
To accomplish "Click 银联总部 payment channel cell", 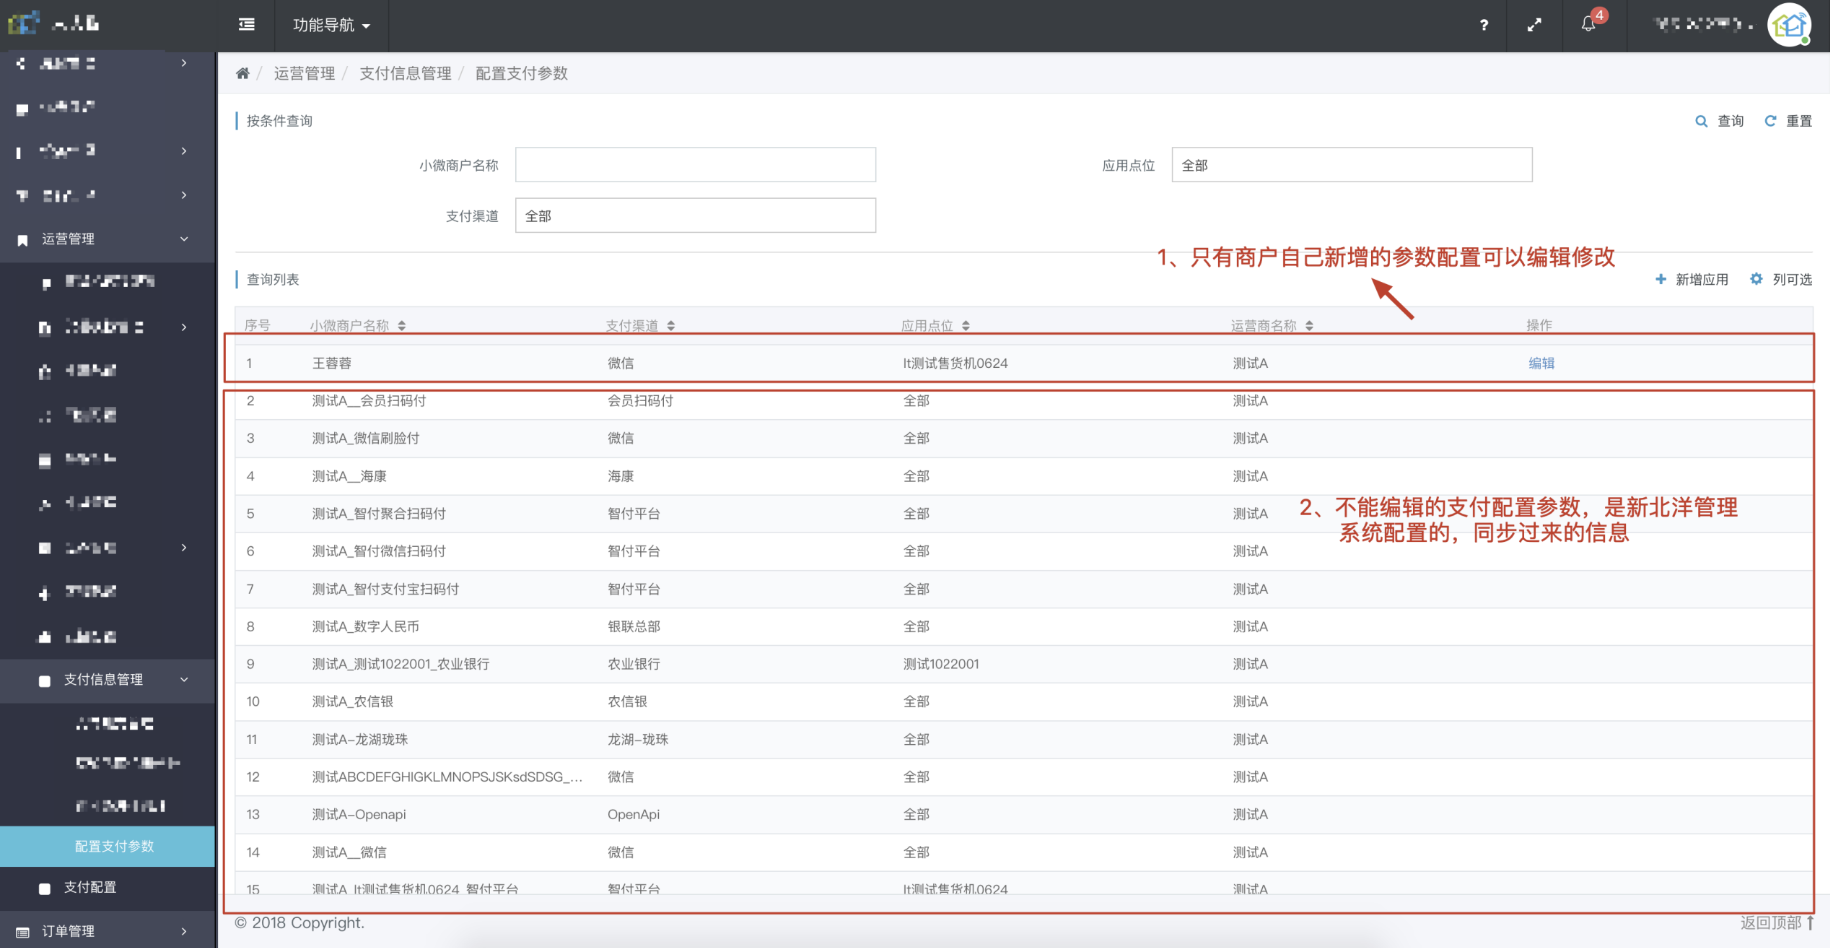I will pos(634,626).
